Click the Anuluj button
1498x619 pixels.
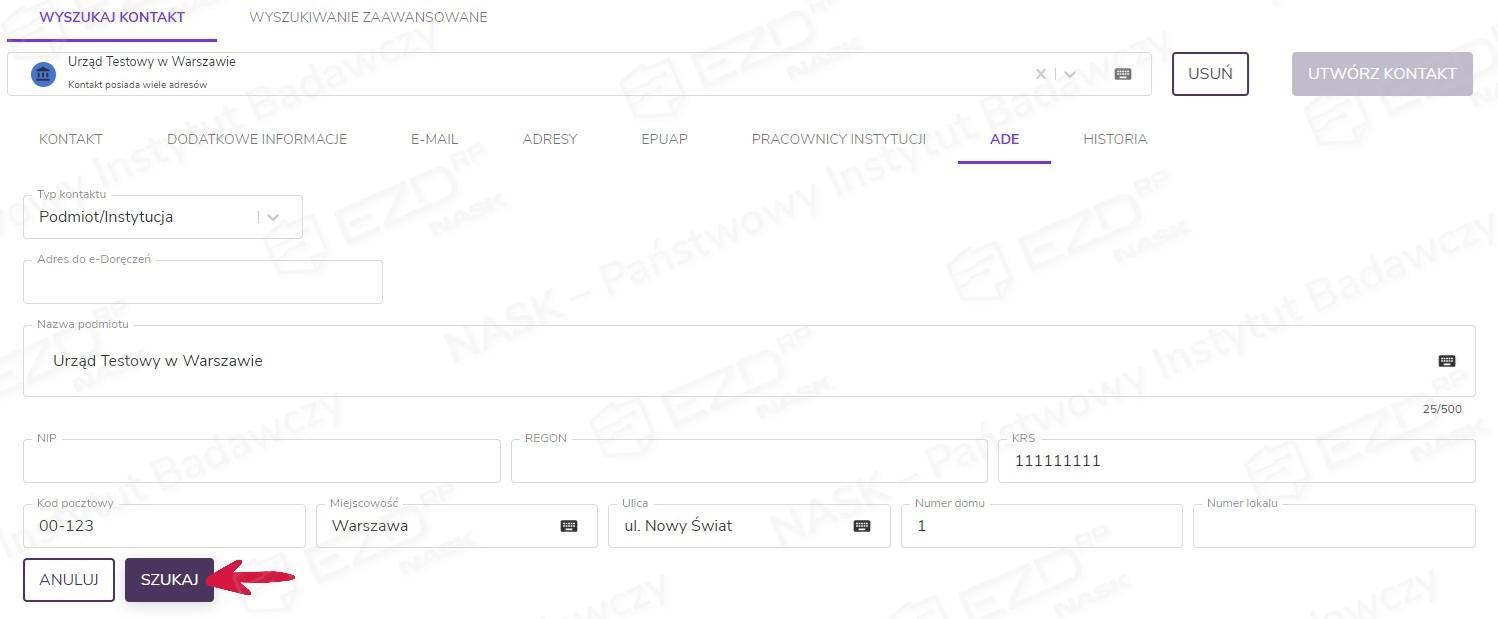(69, 580)
